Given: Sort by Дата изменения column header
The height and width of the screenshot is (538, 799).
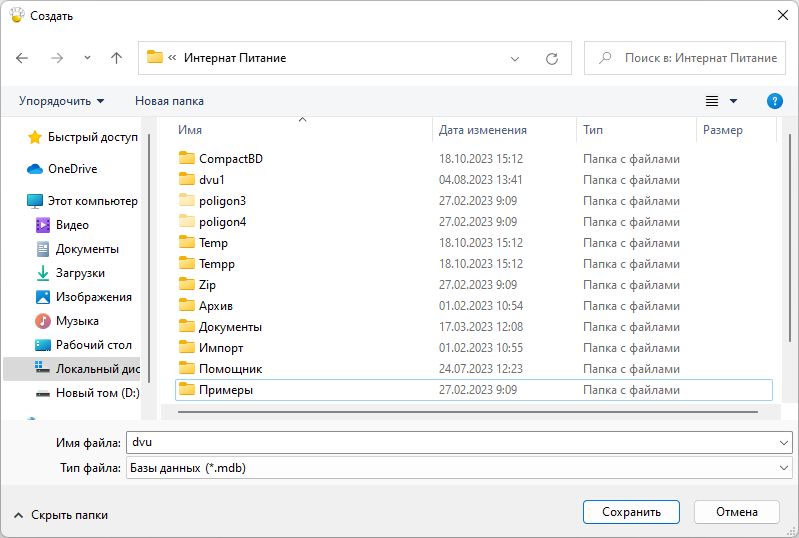Looking at the screenshot, I should (x=483, y=130).
